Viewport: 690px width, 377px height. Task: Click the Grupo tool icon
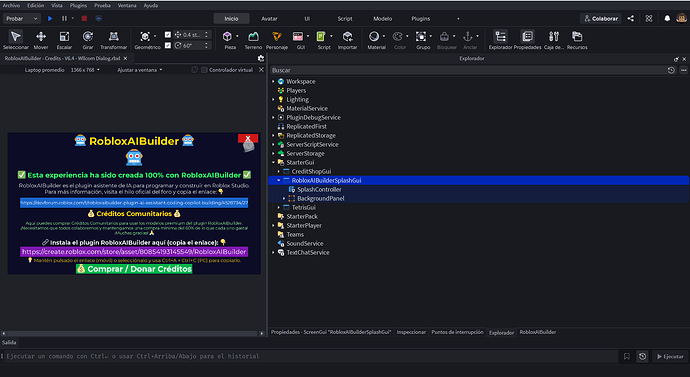click(421, 37)
